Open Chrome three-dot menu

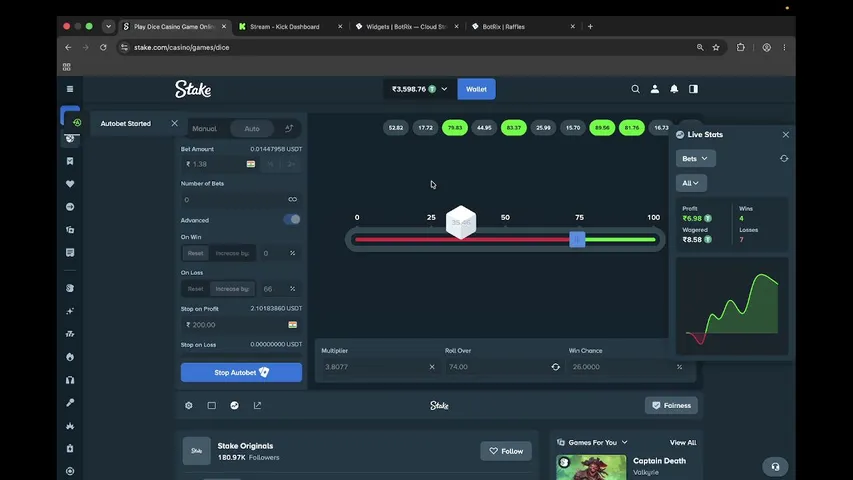pyautogui.click(x=784, y=47)
